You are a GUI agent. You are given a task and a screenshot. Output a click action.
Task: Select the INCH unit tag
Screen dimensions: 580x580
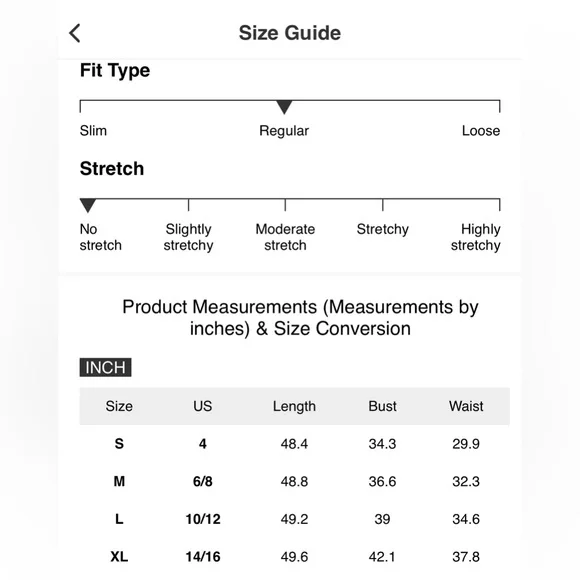pyautogui.click(x=105, y=367)
